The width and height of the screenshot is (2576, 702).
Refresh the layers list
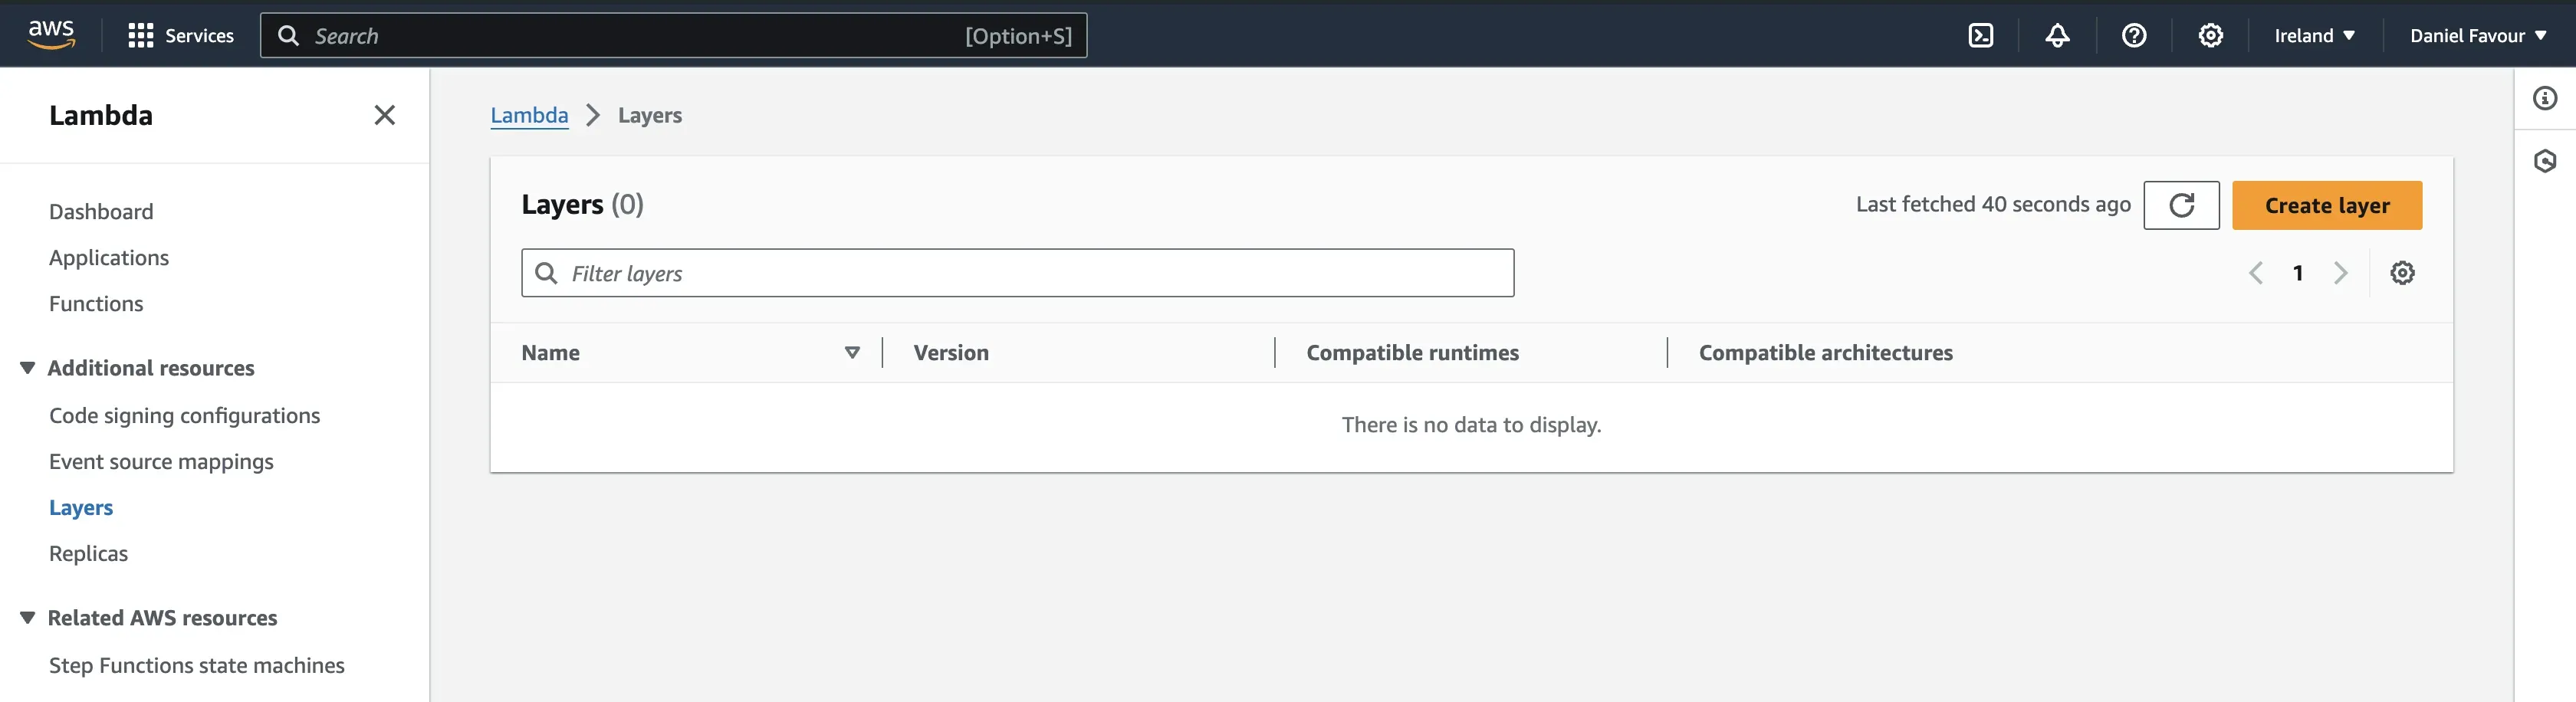pyautogui.click(x=2181, y=205)
